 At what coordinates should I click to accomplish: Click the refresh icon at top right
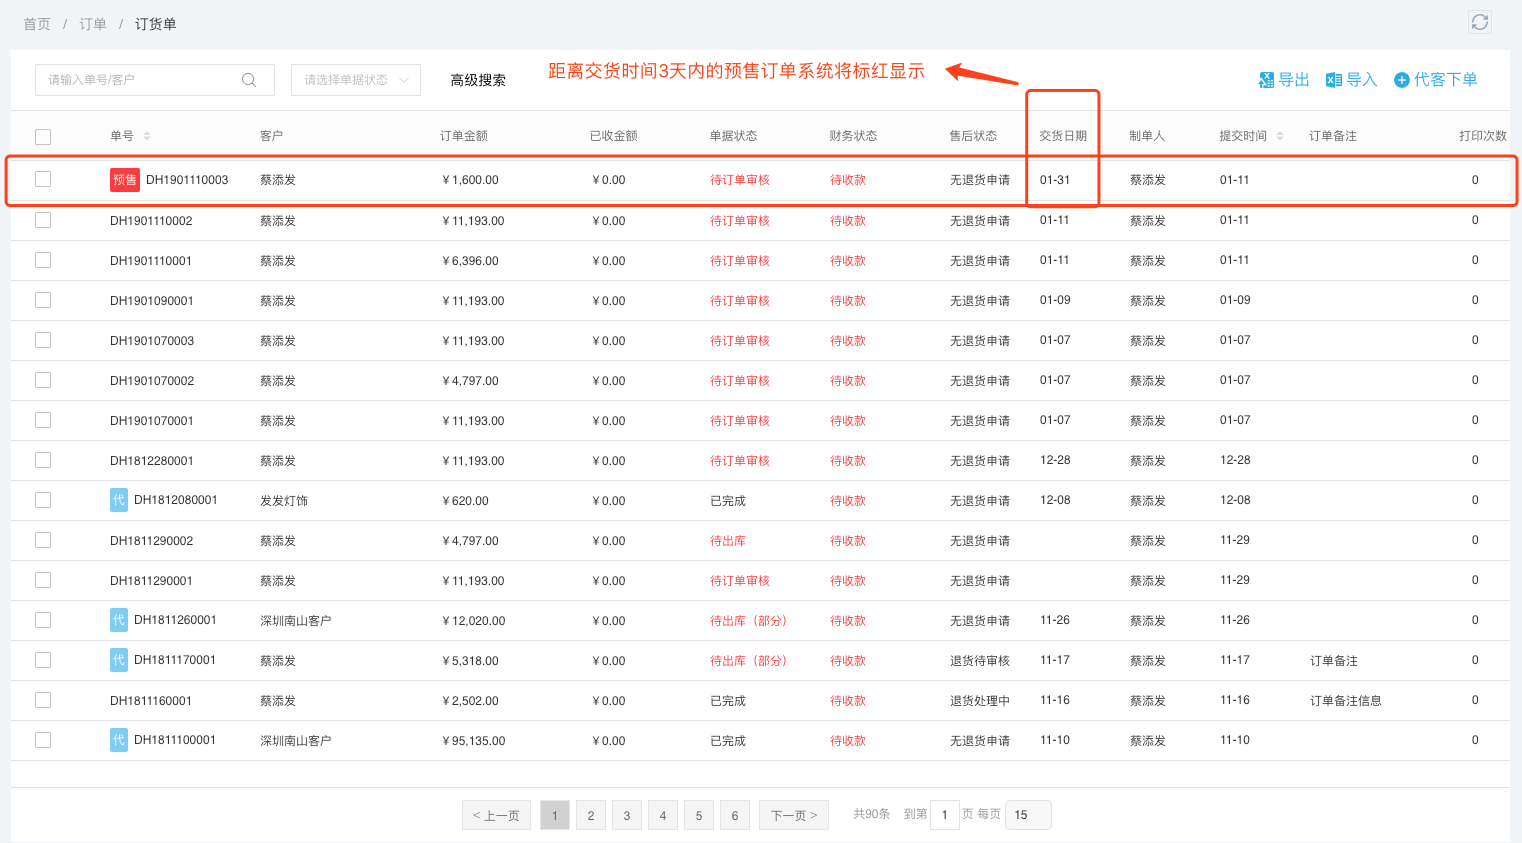point(1480,21)
